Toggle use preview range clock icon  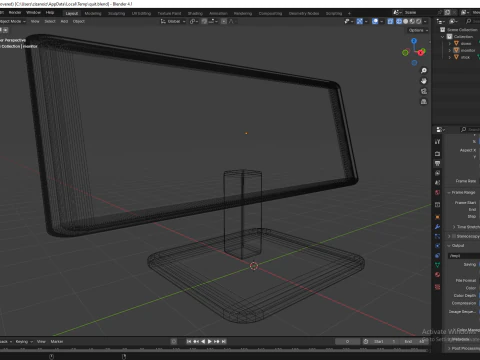point(366,341)
